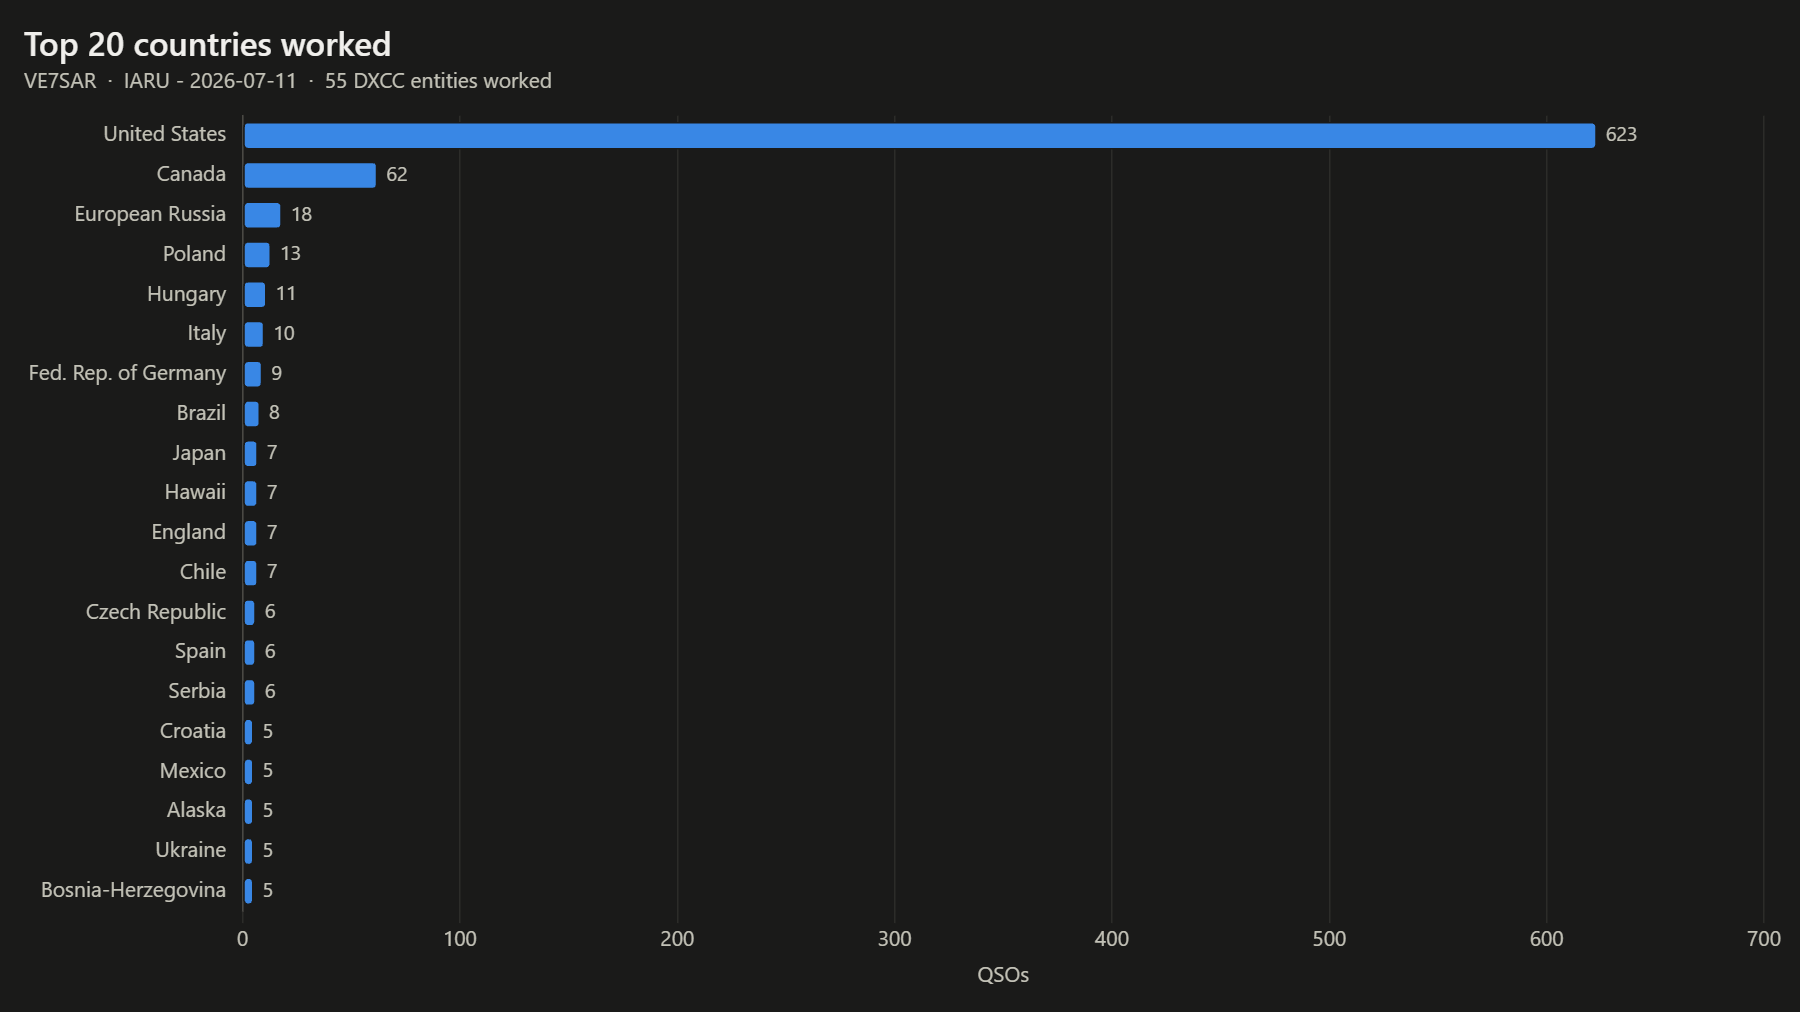1800x1012 pixels.
Task: Click the Canada bar in chart
Action: click(310, 175)
